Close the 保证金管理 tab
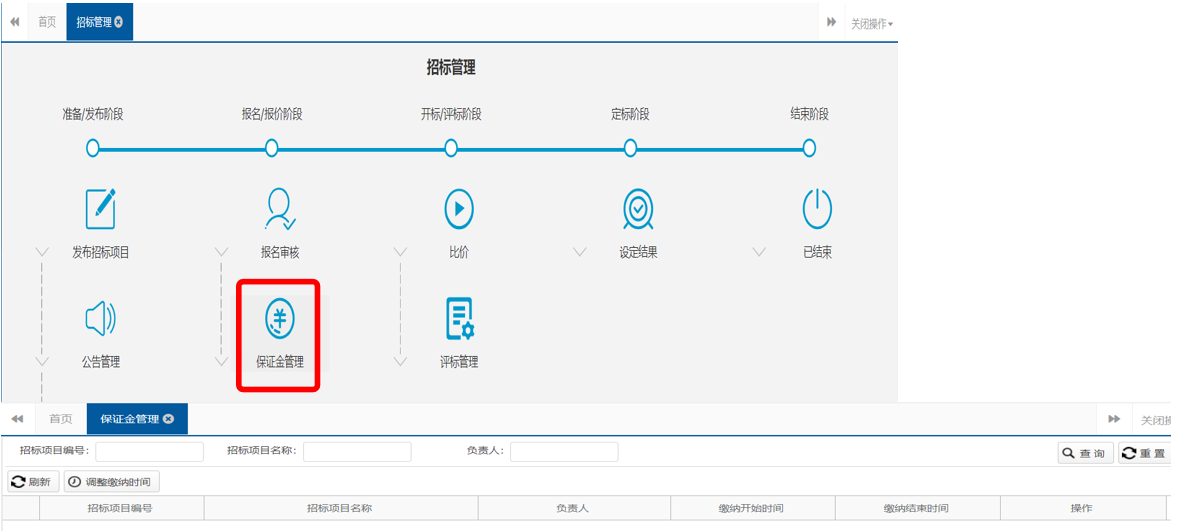1181x531 pixels. (169, 419)
